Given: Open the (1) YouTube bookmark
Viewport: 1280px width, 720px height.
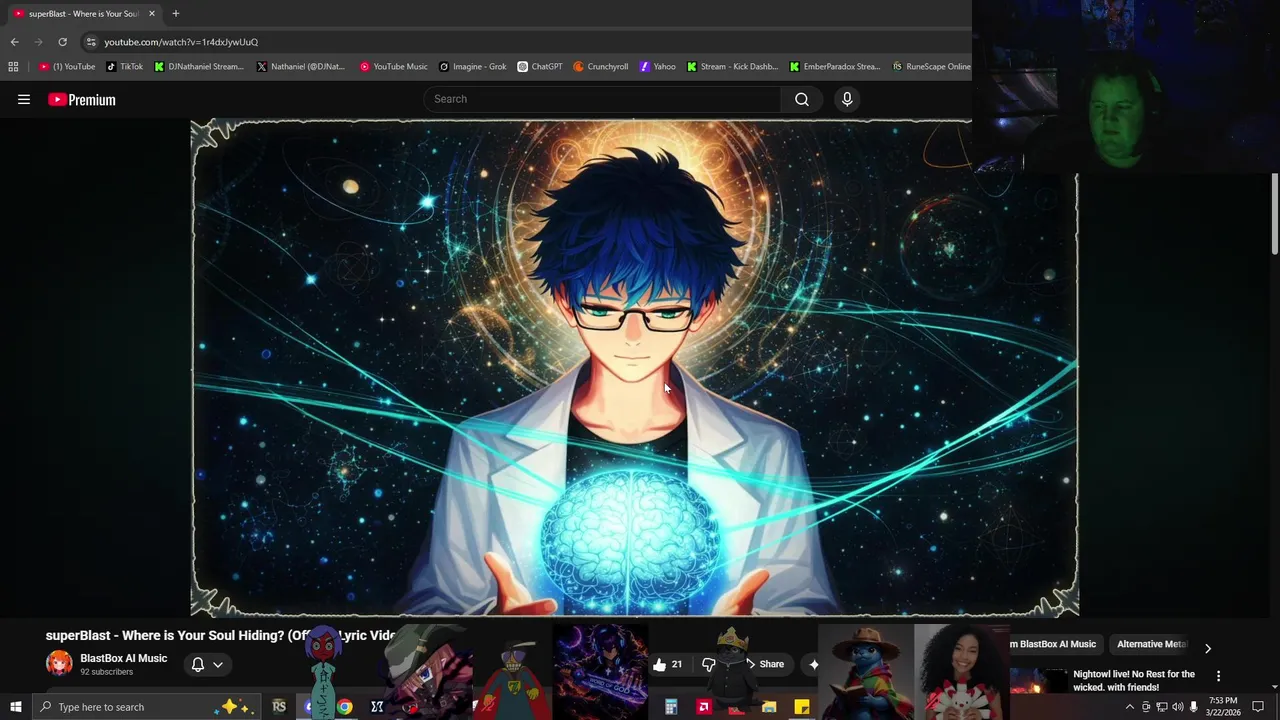Looking at the screenshot, I should 67,67.
